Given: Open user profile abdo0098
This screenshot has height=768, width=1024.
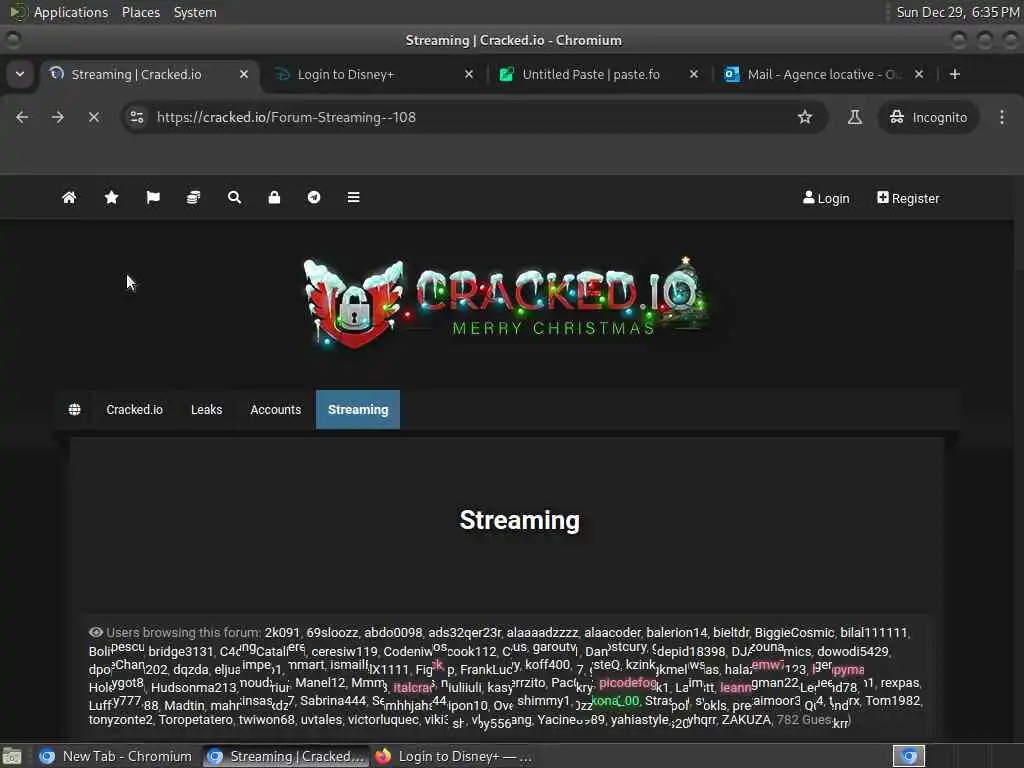Looking at the screenshot, I should (393, 633).
